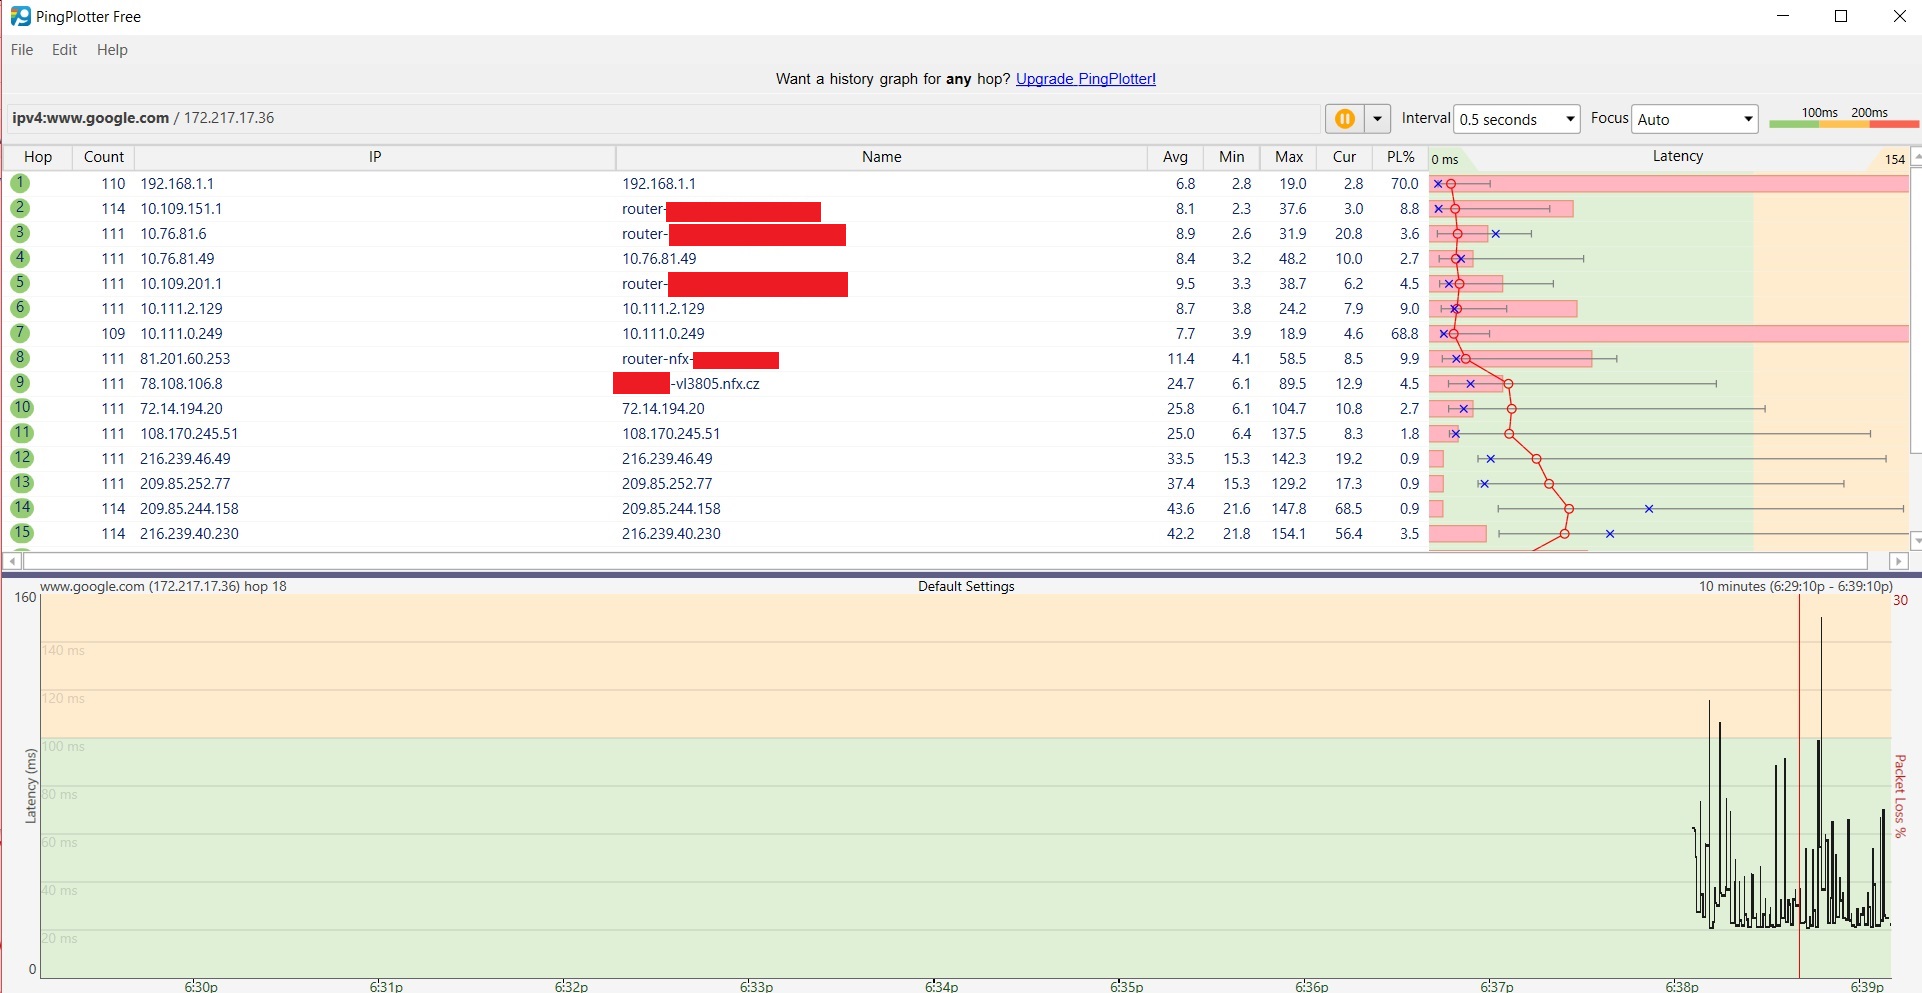Open the Edit menu
The image size is (1922, 993).
[65, 50]
